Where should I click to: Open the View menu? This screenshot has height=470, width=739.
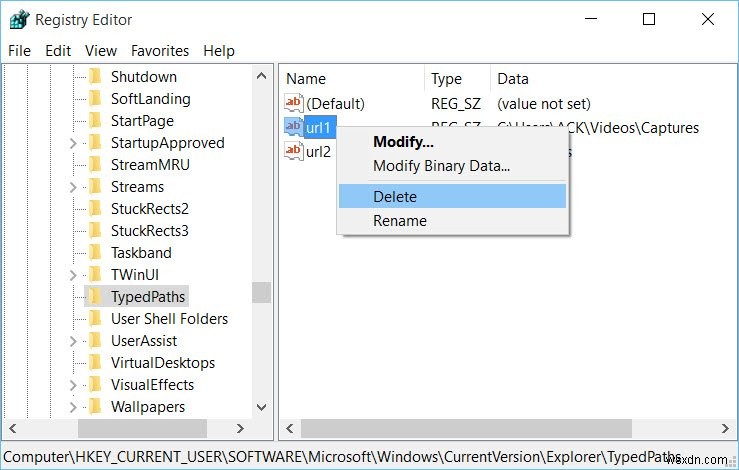coord(101,50)
